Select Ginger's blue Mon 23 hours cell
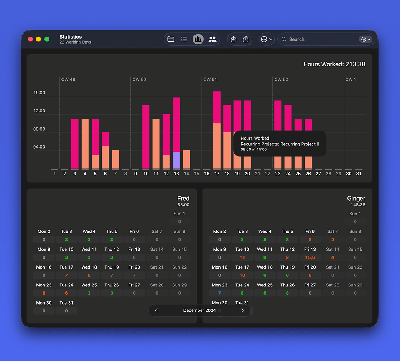 point(219,293)
